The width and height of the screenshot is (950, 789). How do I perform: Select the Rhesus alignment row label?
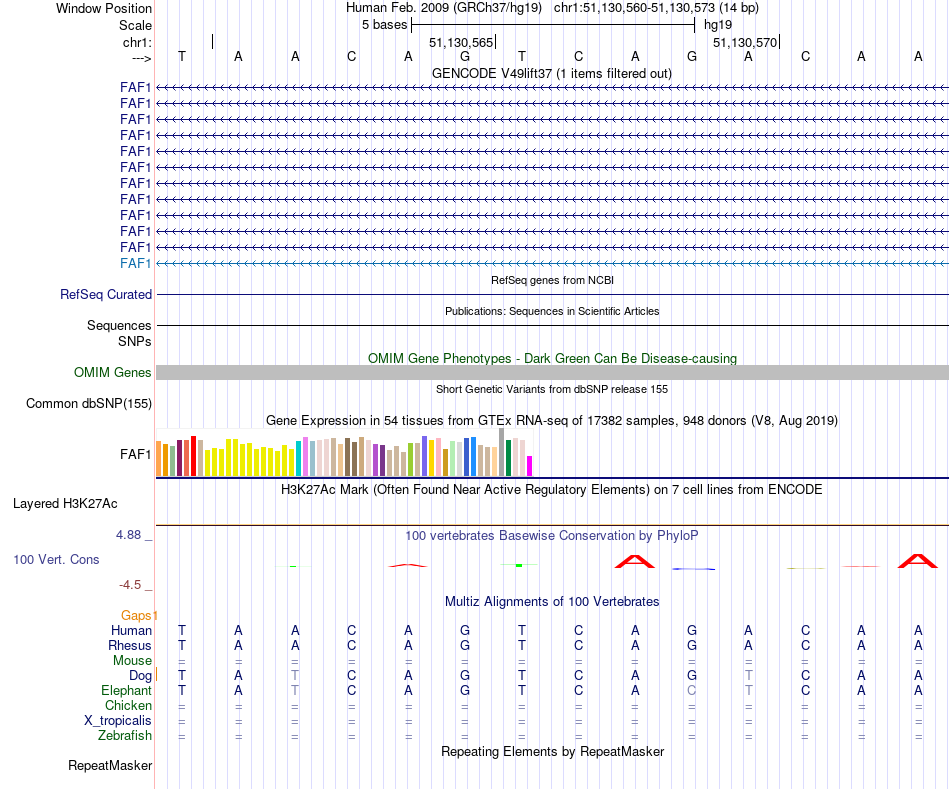coord(130,645)
